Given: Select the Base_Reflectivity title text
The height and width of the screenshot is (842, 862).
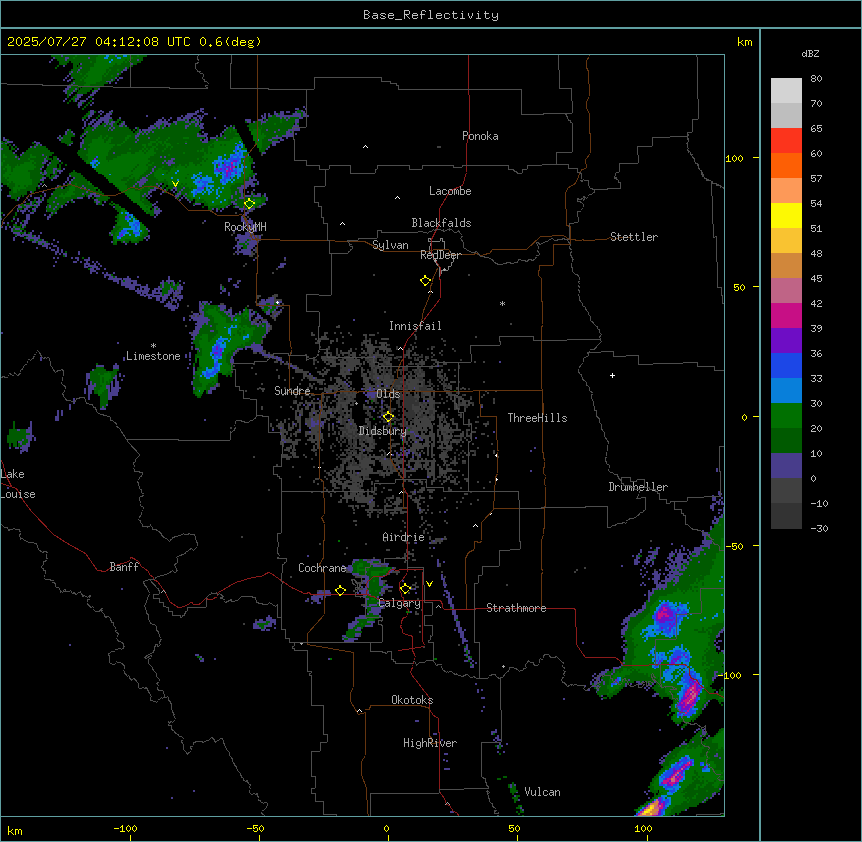Looking at the screenshot, I should click(431, 15).
